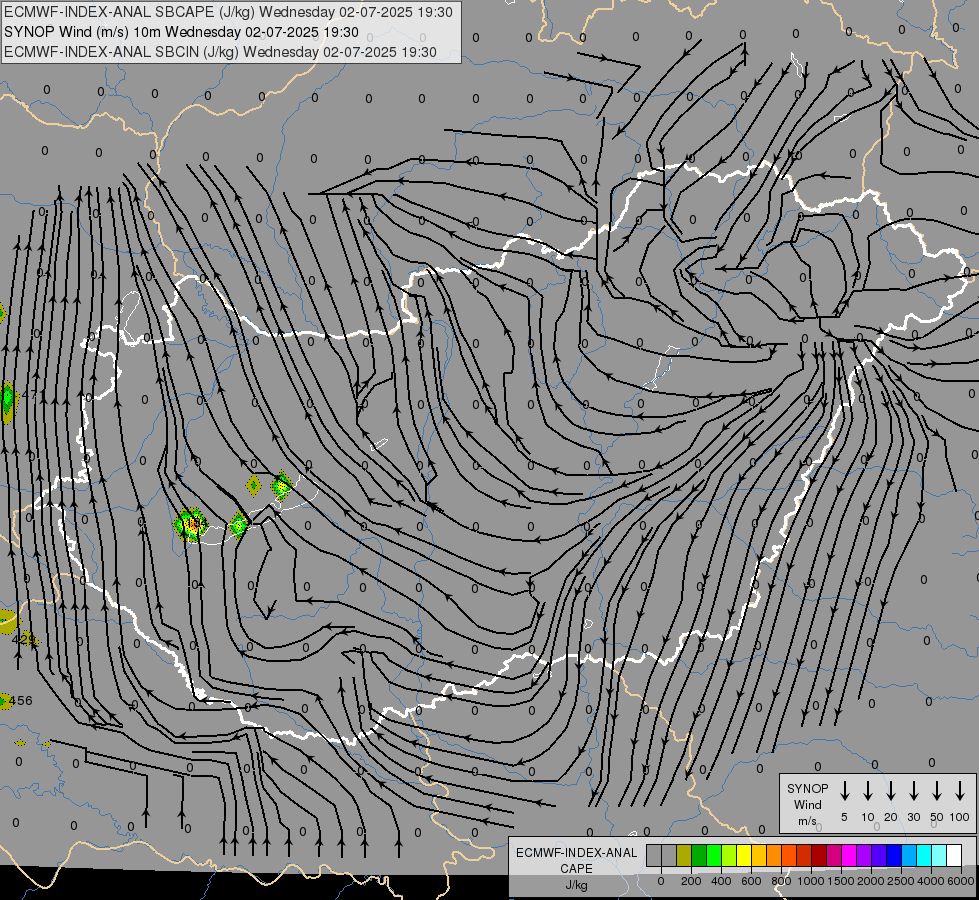Image resolution: width=979 pixels, height=900 pixels.
Task: Select the deep blue CAPE legend swatch
Action: click(x=894, y=855)
